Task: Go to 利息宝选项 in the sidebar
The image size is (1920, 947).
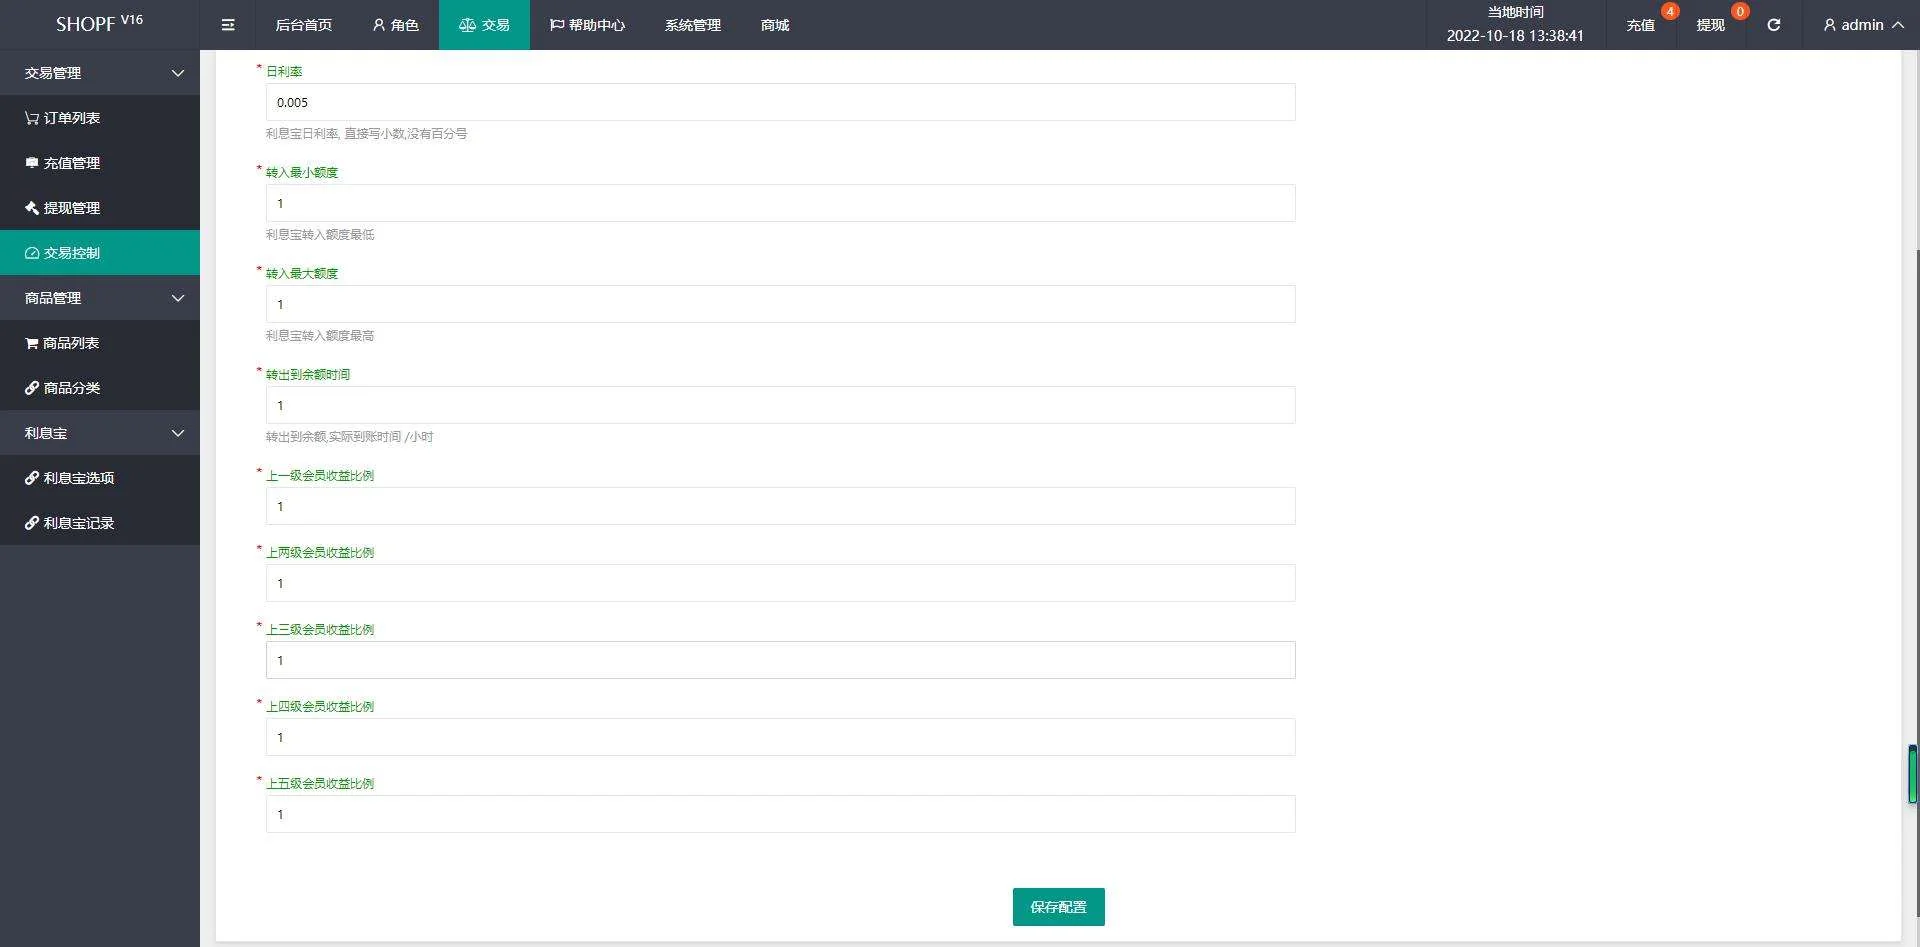Action: 70,478
